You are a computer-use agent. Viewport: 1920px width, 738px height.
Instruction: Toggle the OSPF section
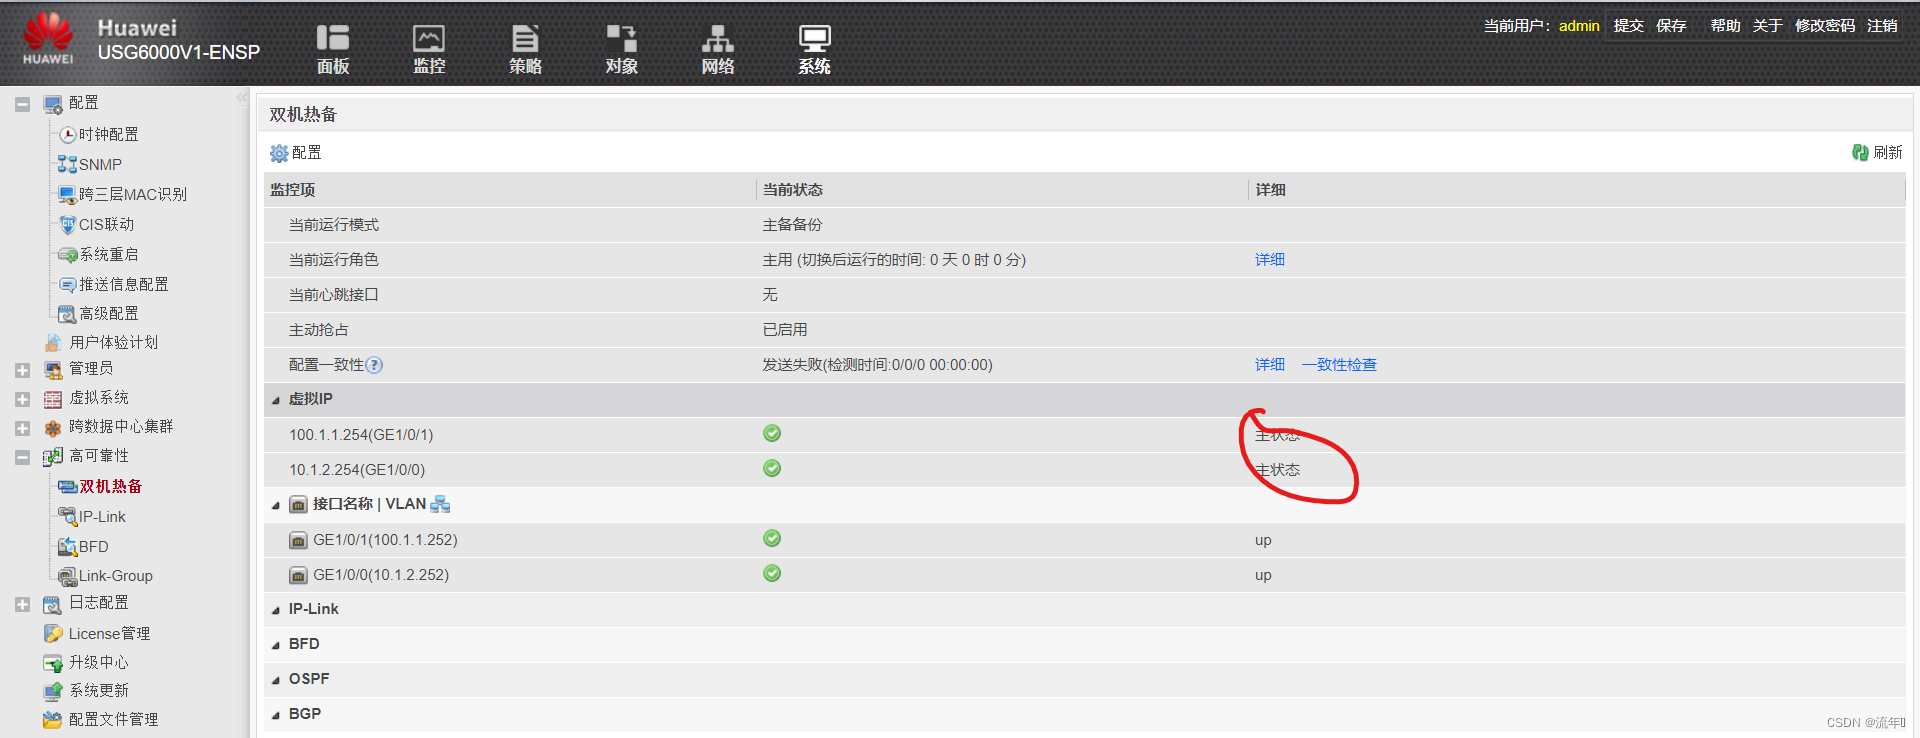pyautogui.click(x=276, y=680)
